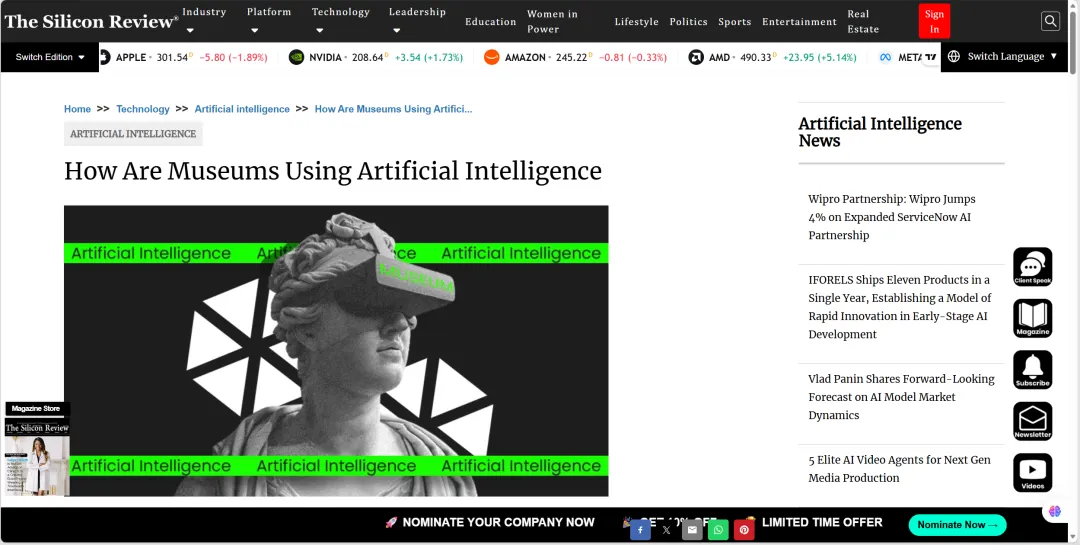1080x545 pixels.
Task: Open the Newsletter envelope icon
Action: click(x=1032, y=421)
